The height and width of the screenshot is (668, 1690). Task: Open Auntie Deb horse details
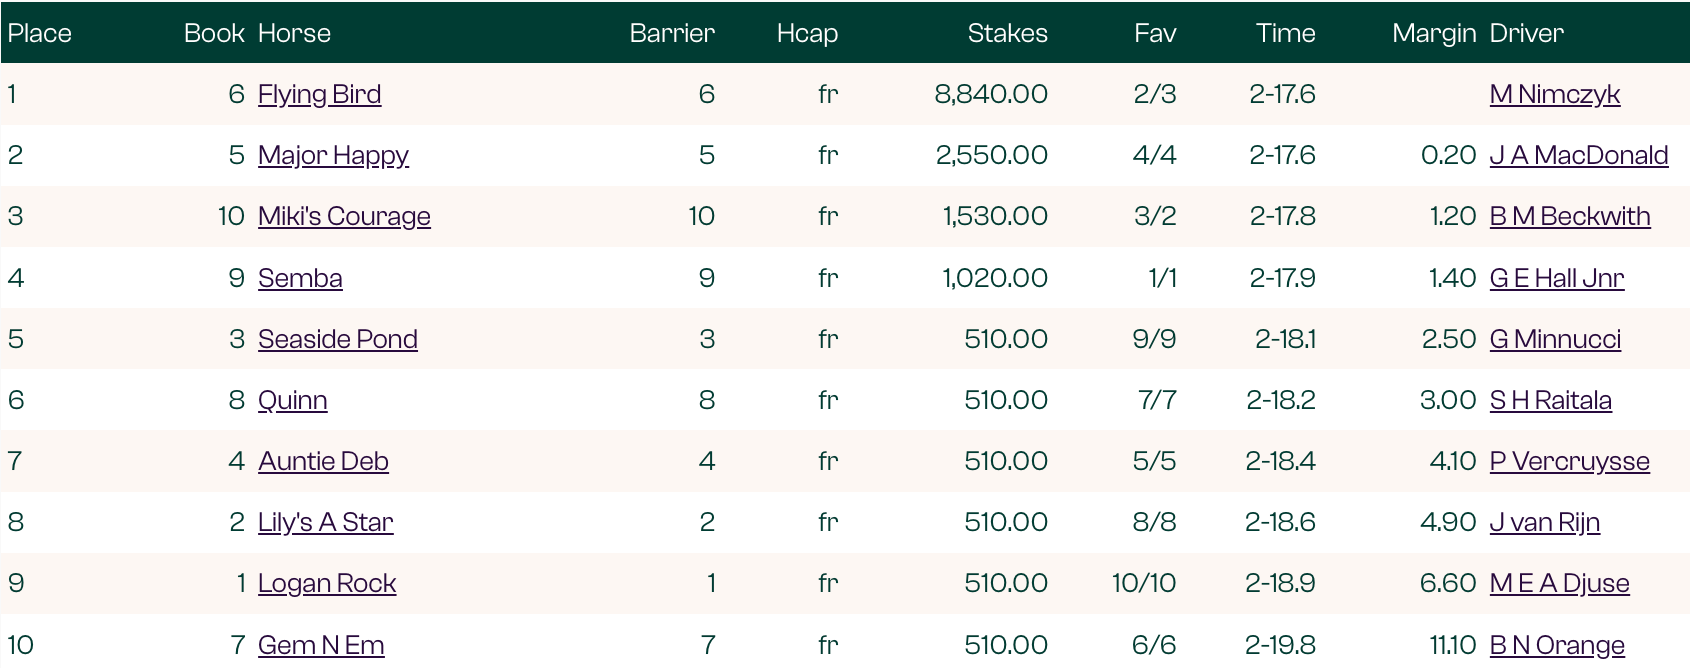323,461
